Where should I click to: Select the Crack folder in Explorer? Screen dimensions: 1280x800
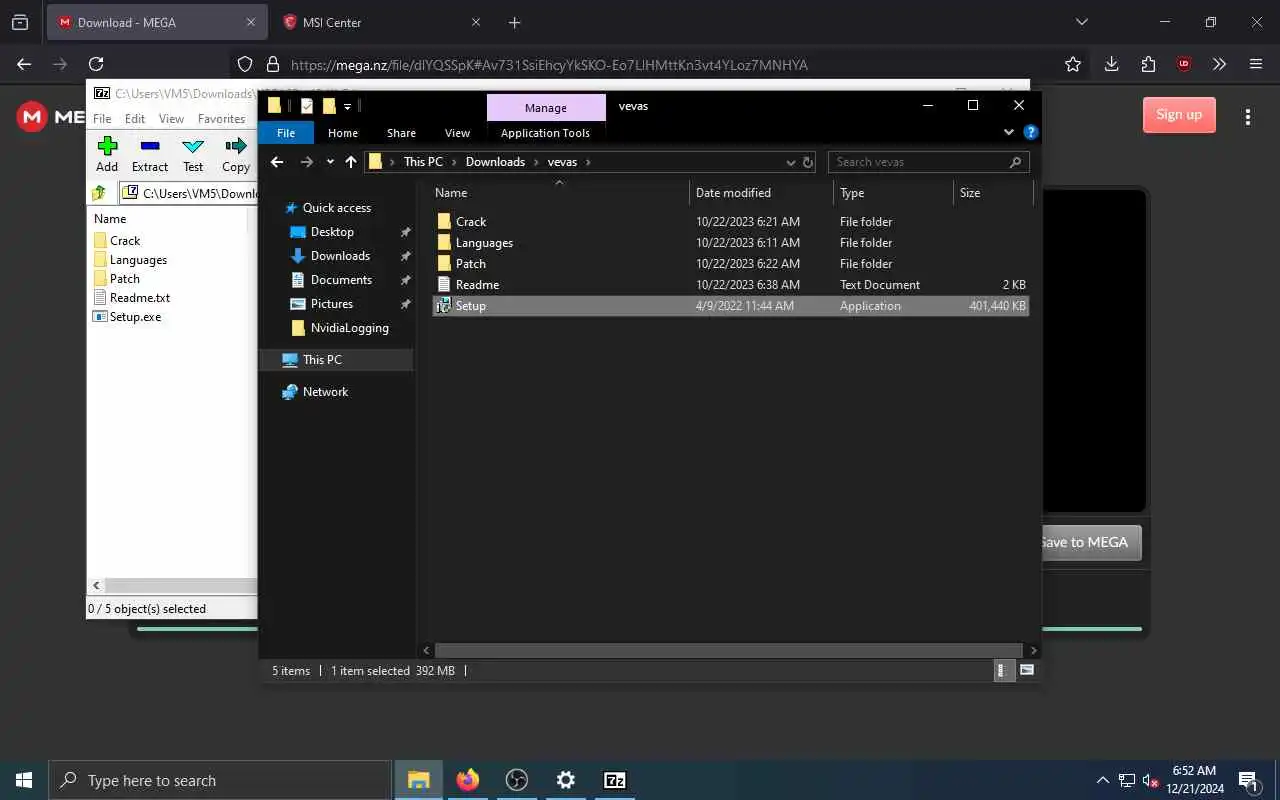471,222
